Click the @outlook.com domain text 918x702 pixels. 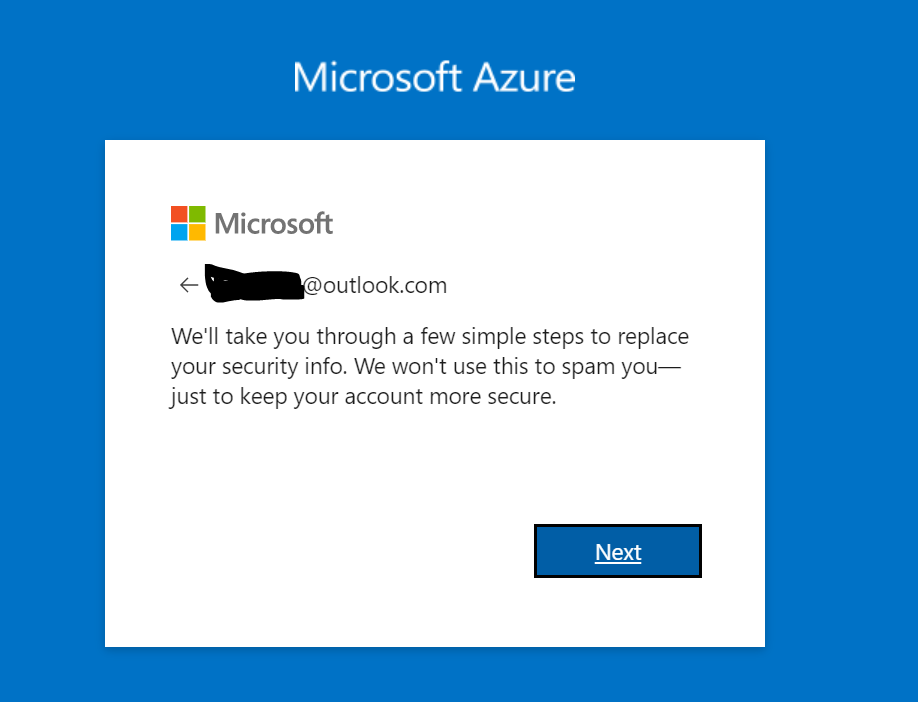click(x=375, y=285)
